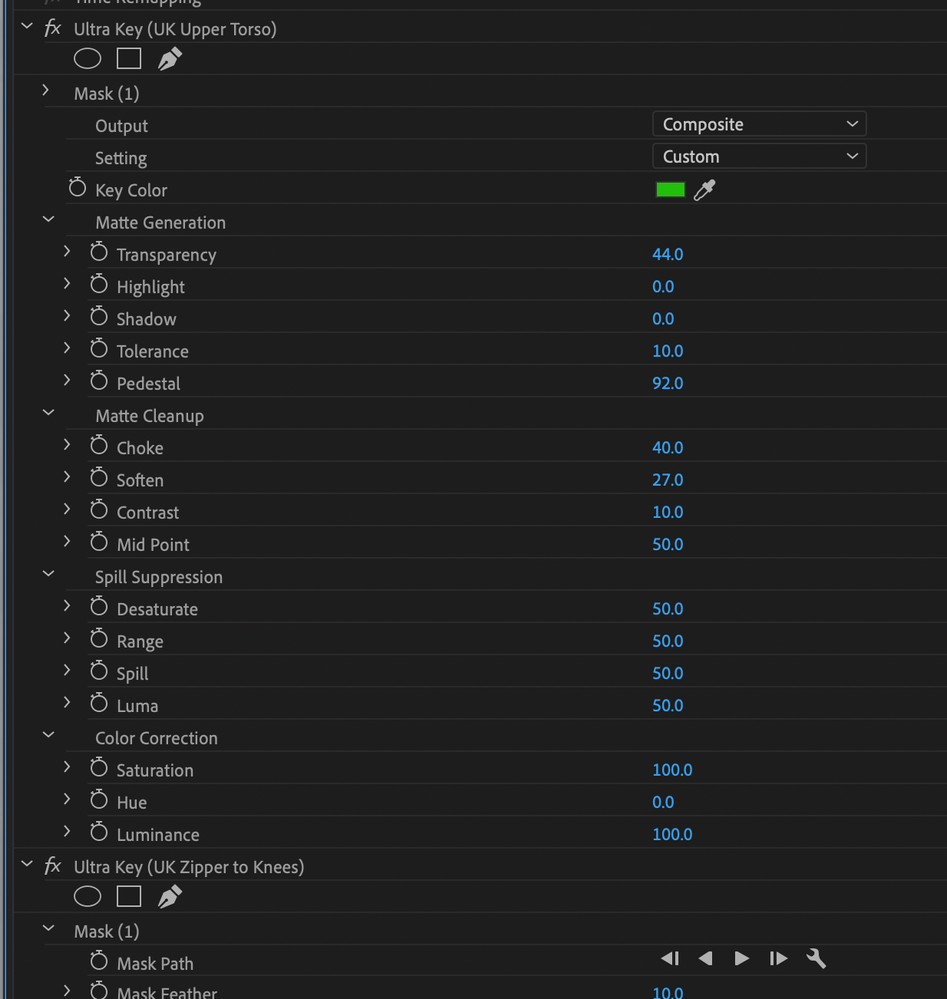The image size is (947, 999).
Task: Toggle animation stopwatch for Transparency
Action: tap(99, 254)
